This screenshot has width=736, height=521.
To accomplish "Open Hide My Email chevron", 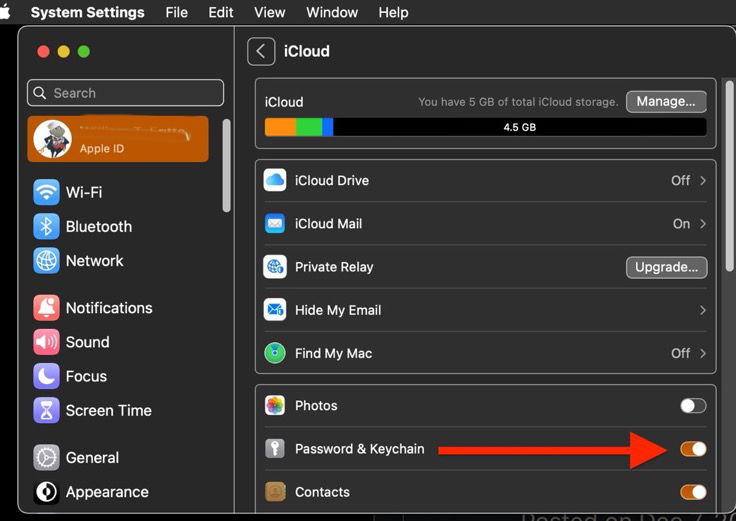I will [703, 310].
